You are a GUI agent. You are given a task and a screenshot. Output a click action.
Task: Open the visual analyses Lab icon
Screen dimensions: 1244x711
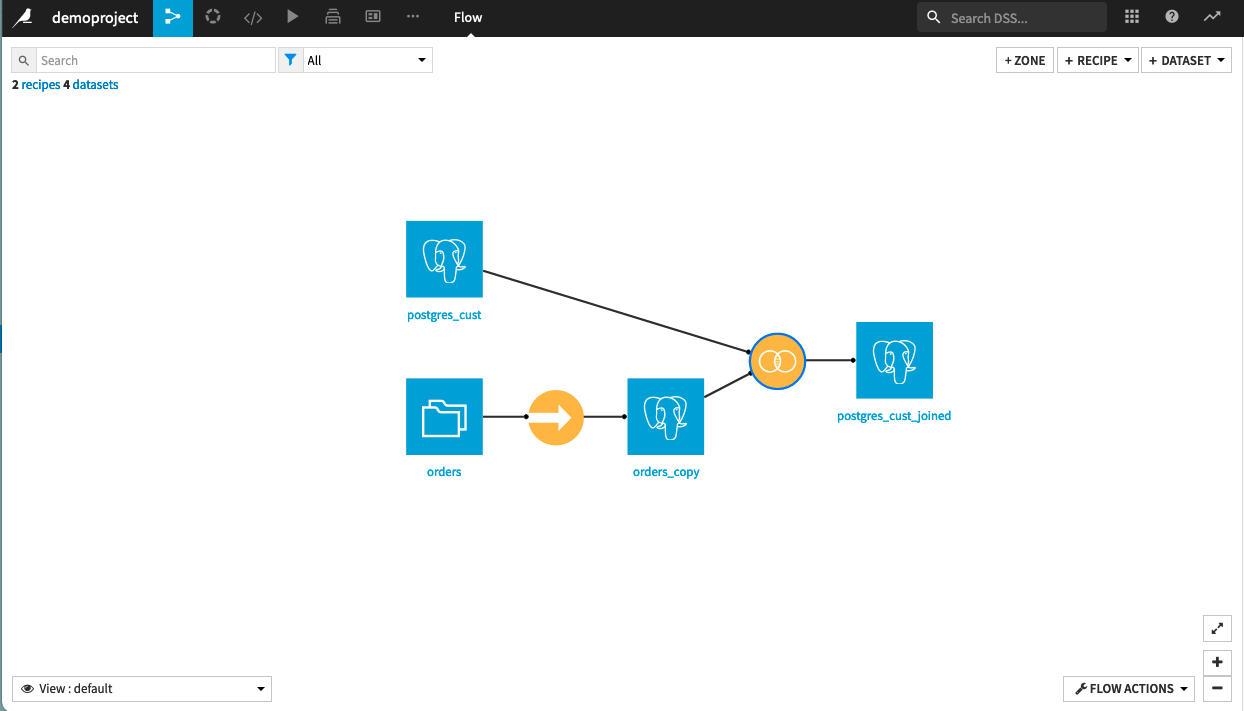pos(212,17)
